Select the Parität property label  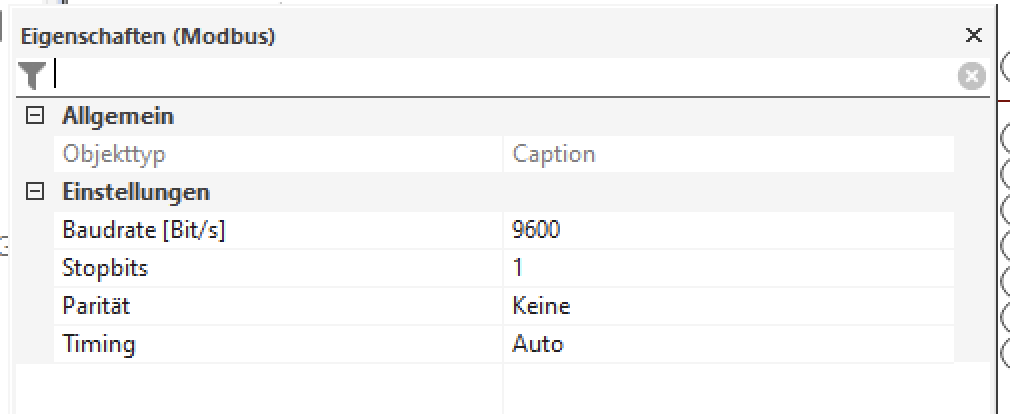96,306
